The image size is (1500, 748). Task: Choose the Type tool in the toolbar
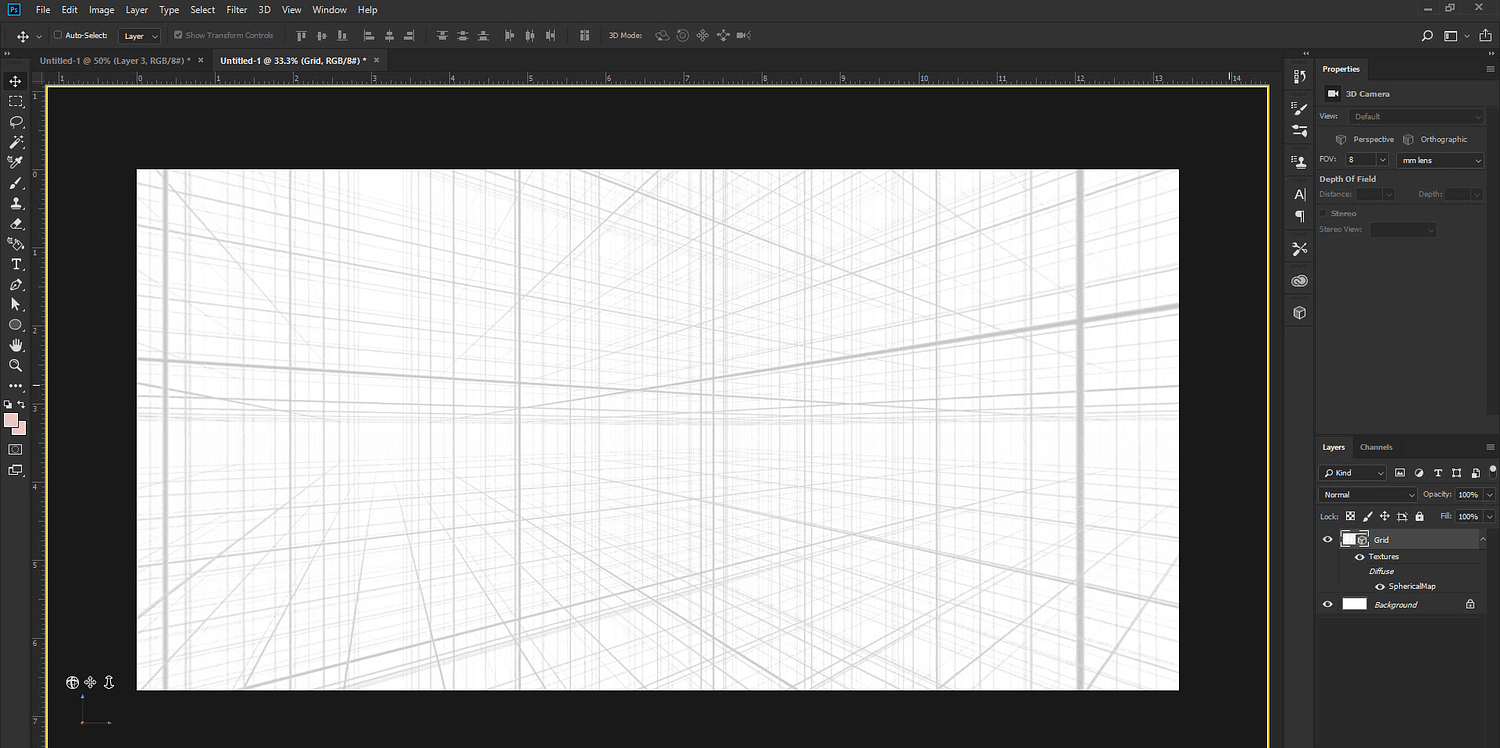point(14,264)
